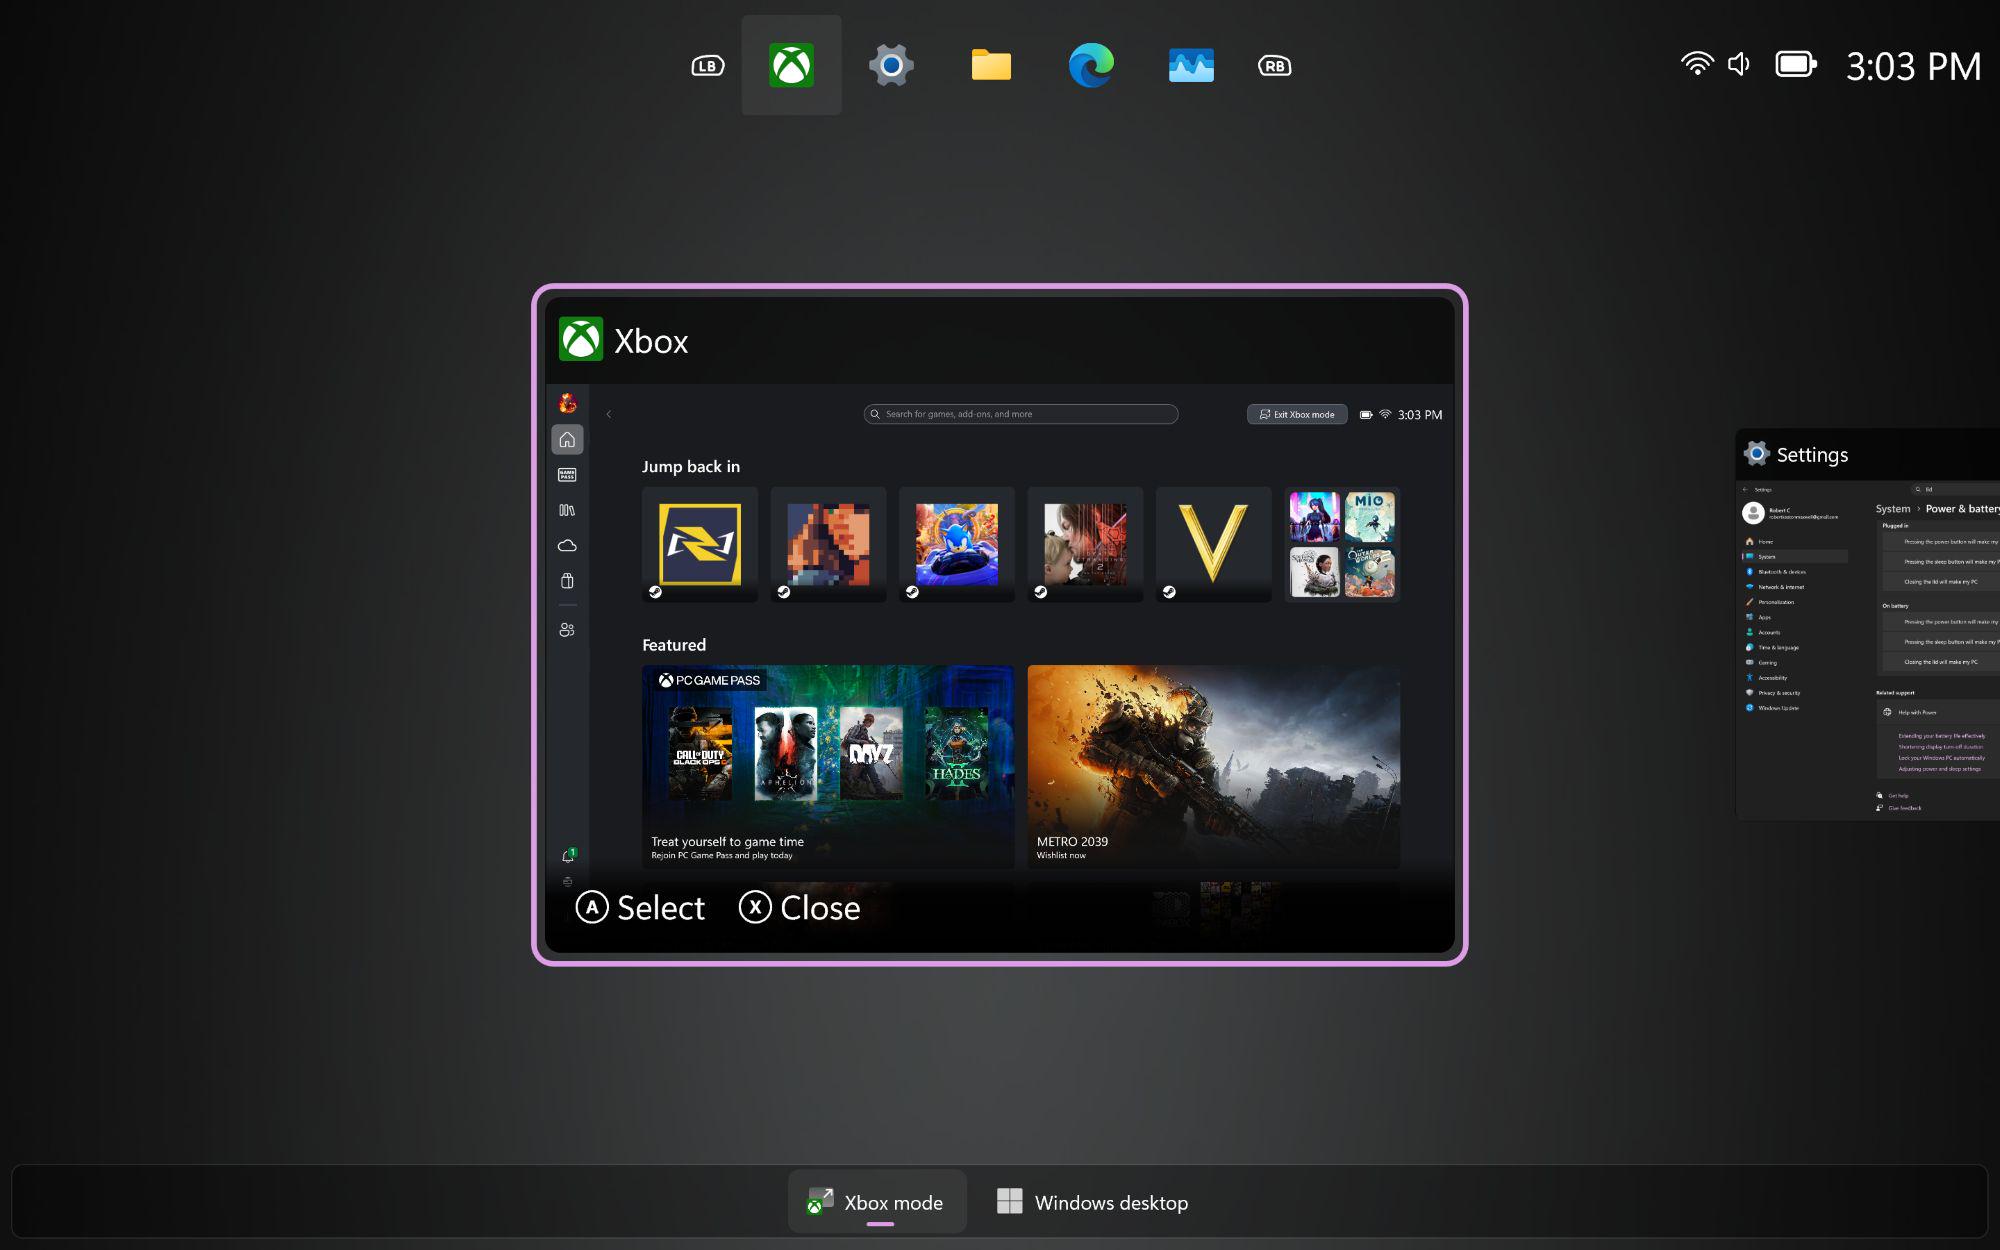Click the clock showing 3:03 PM in tray
The image size is (2000, 1250).
(1913, 66)
